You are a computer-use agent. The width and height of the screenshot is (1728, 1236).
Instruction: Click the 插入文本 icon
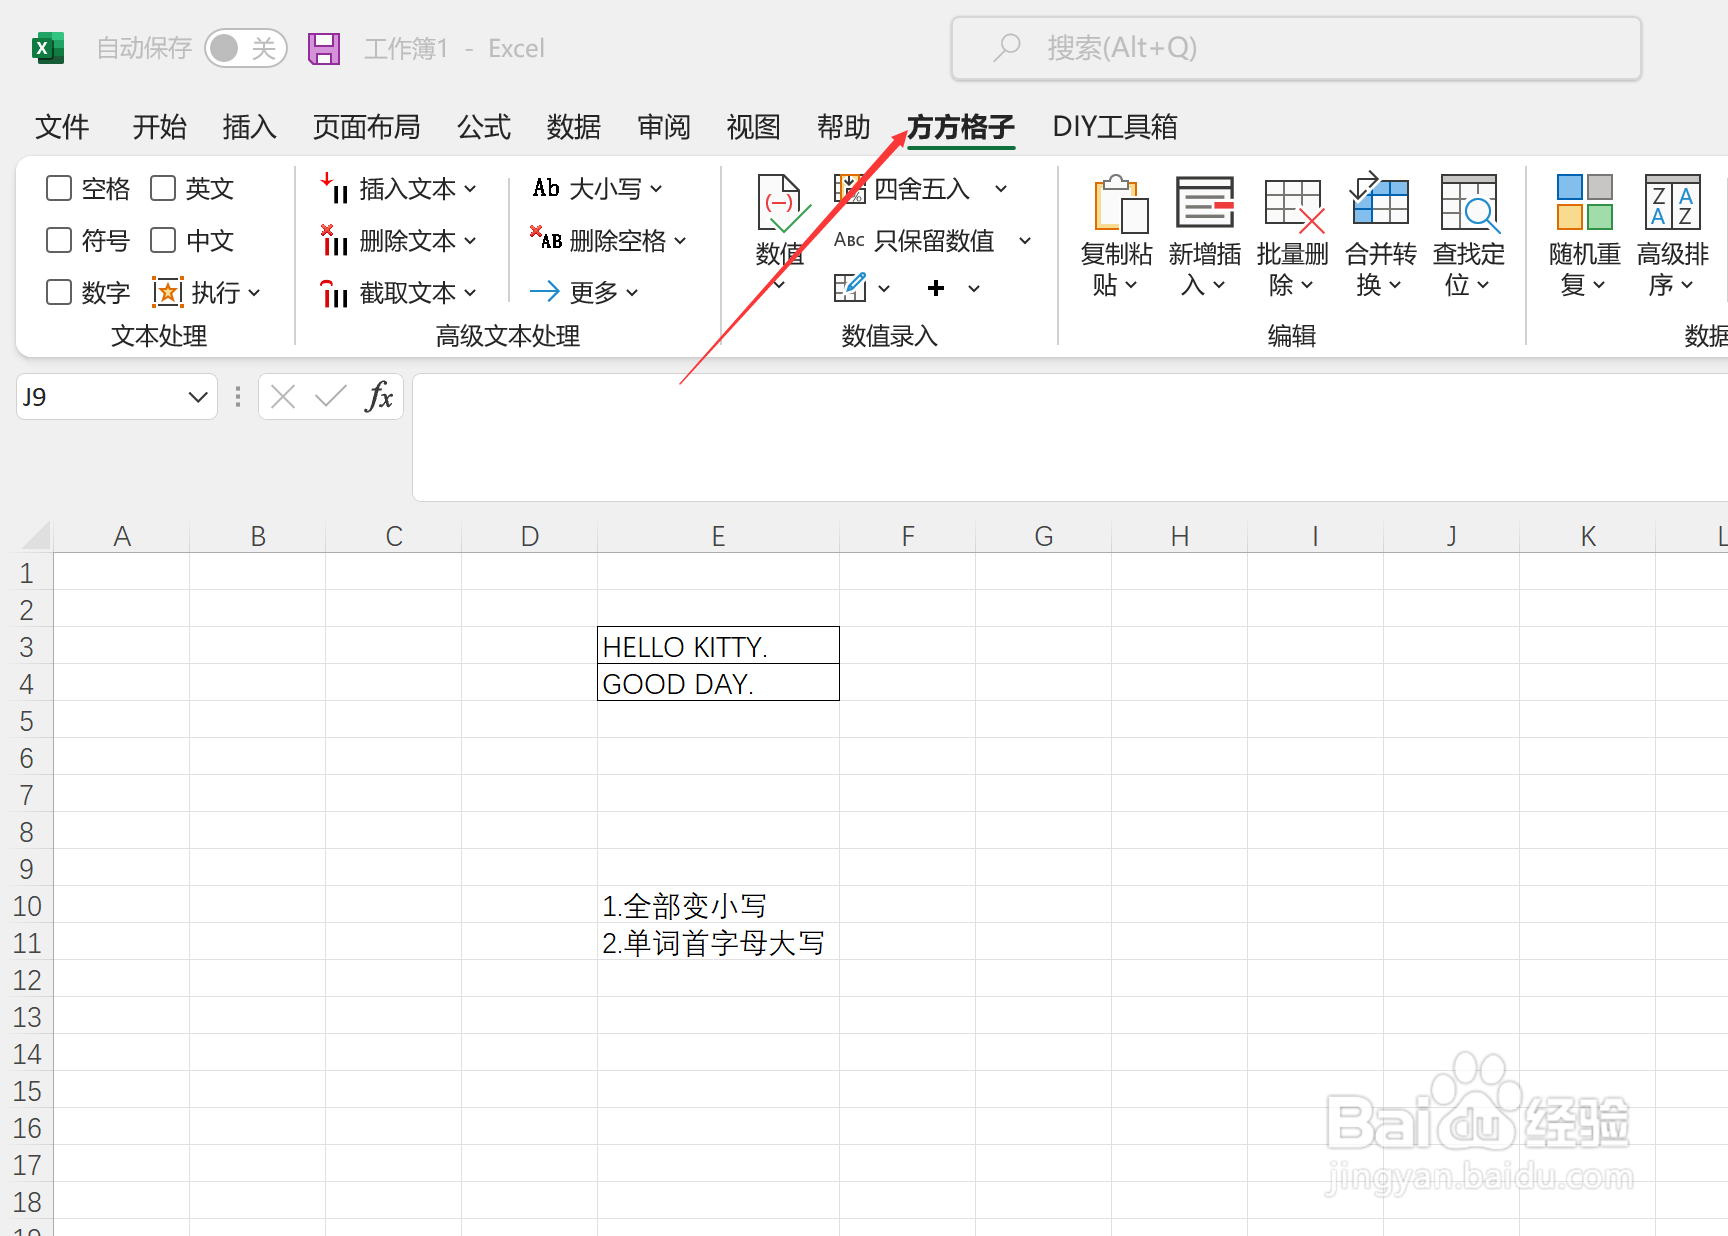coord(334,189)
